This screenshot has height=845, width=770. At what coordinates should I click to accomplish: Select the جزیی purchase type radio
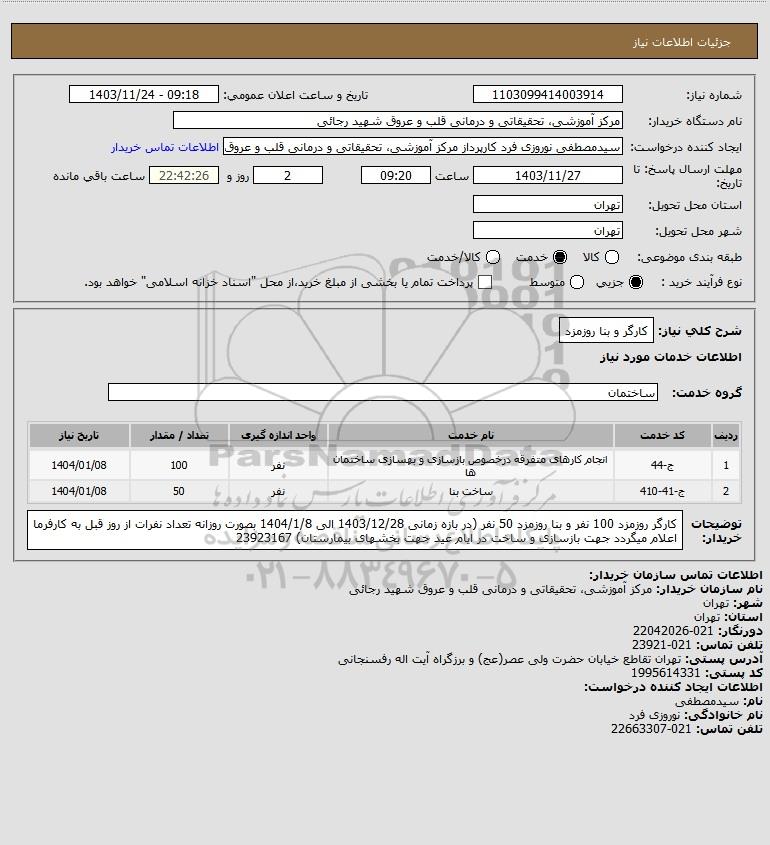coord(636,282)
